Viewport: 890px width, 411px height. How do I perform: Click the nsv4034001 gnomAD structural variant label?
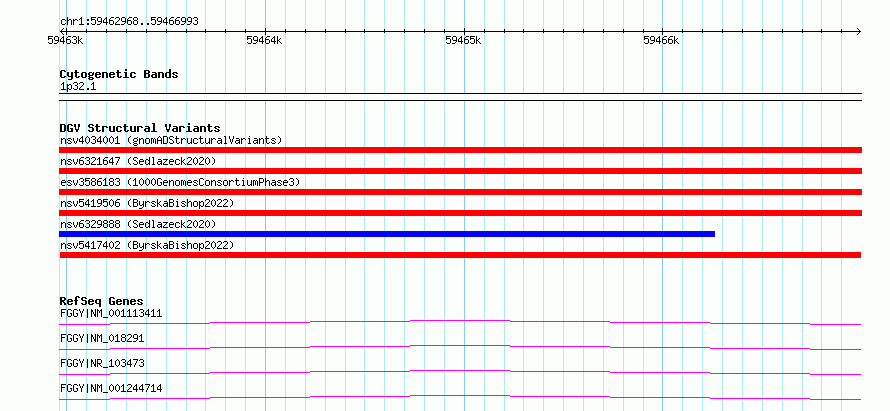[x=171, y=140]
